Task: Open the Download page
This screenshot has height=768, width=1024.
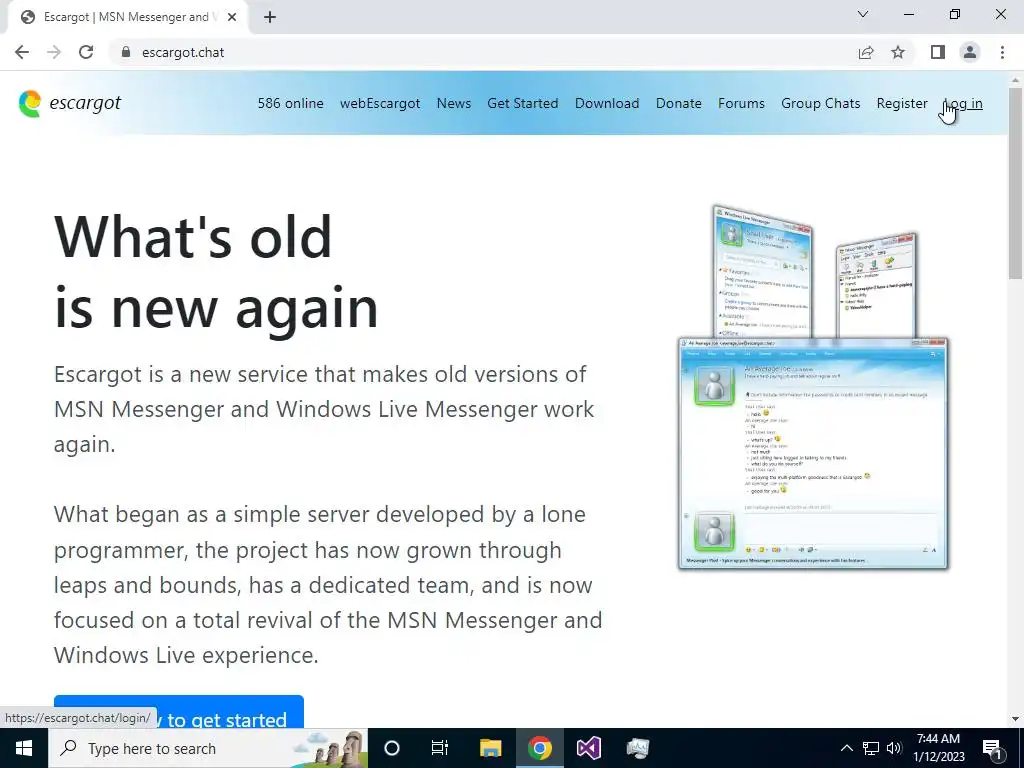Action: tap(607, 103)
